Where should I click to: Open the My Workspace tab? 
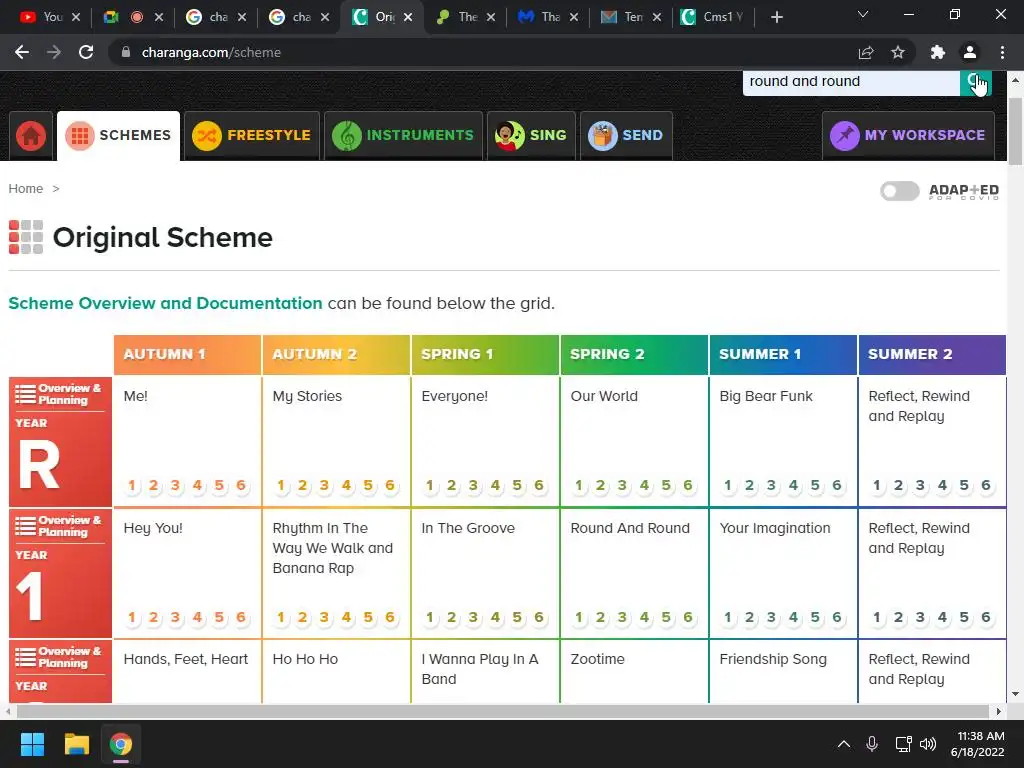(908, 135)
